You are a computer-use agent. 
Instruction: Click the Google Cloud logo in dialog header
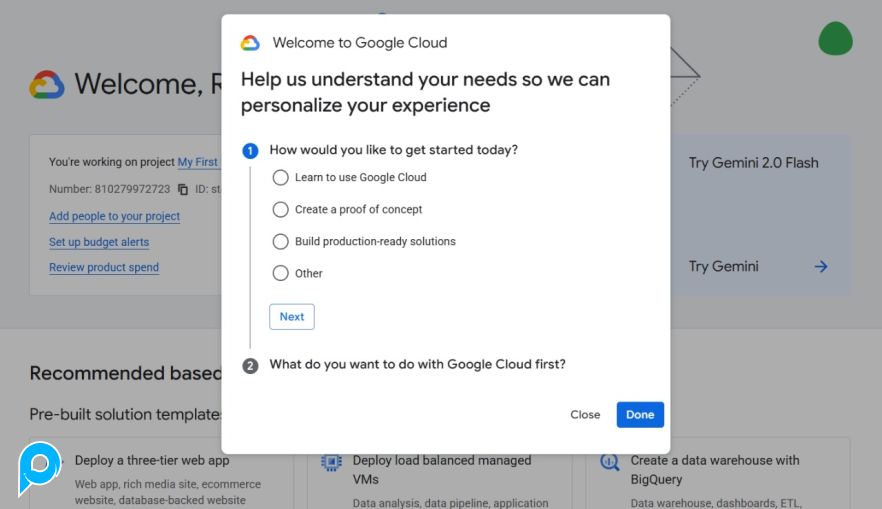point(250,43)
